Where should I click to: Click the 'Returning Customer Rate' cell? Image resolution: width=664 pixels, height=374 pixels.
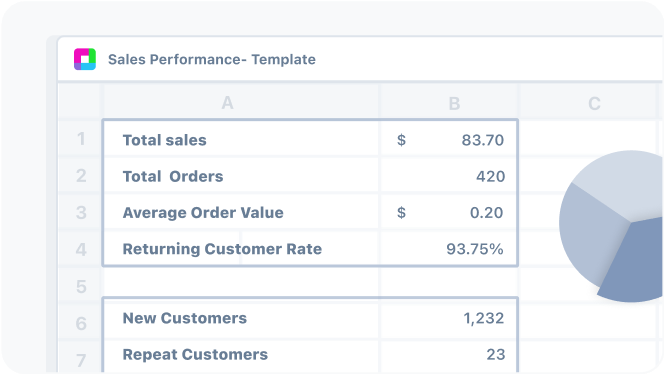[241, 249]
